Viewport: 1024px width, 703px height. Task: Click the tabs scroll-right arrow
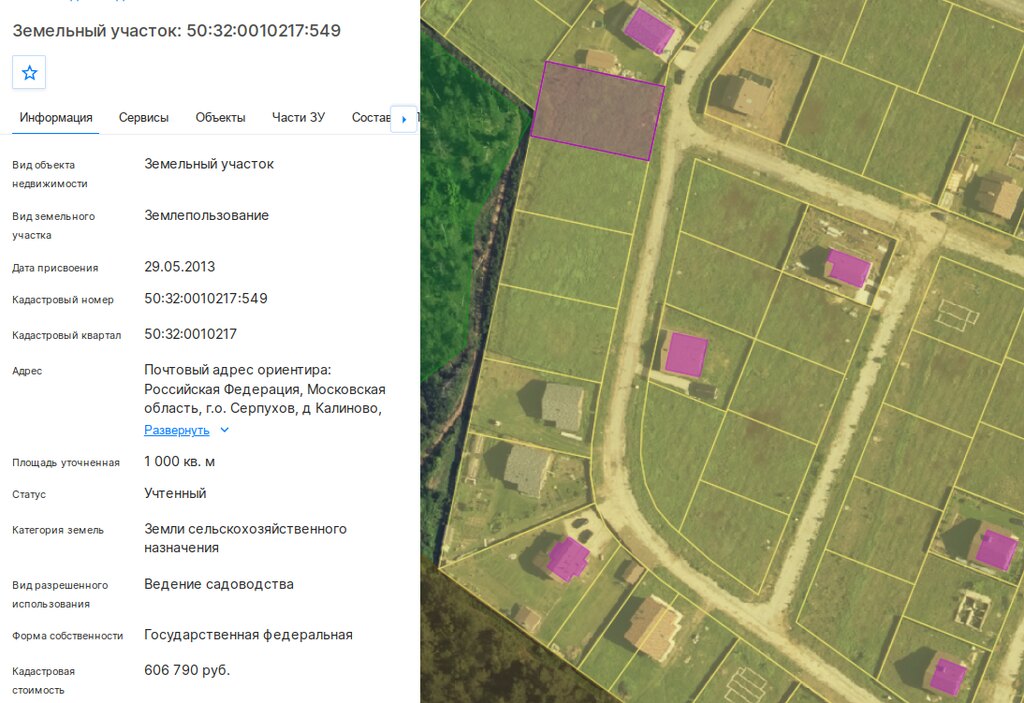404,119
